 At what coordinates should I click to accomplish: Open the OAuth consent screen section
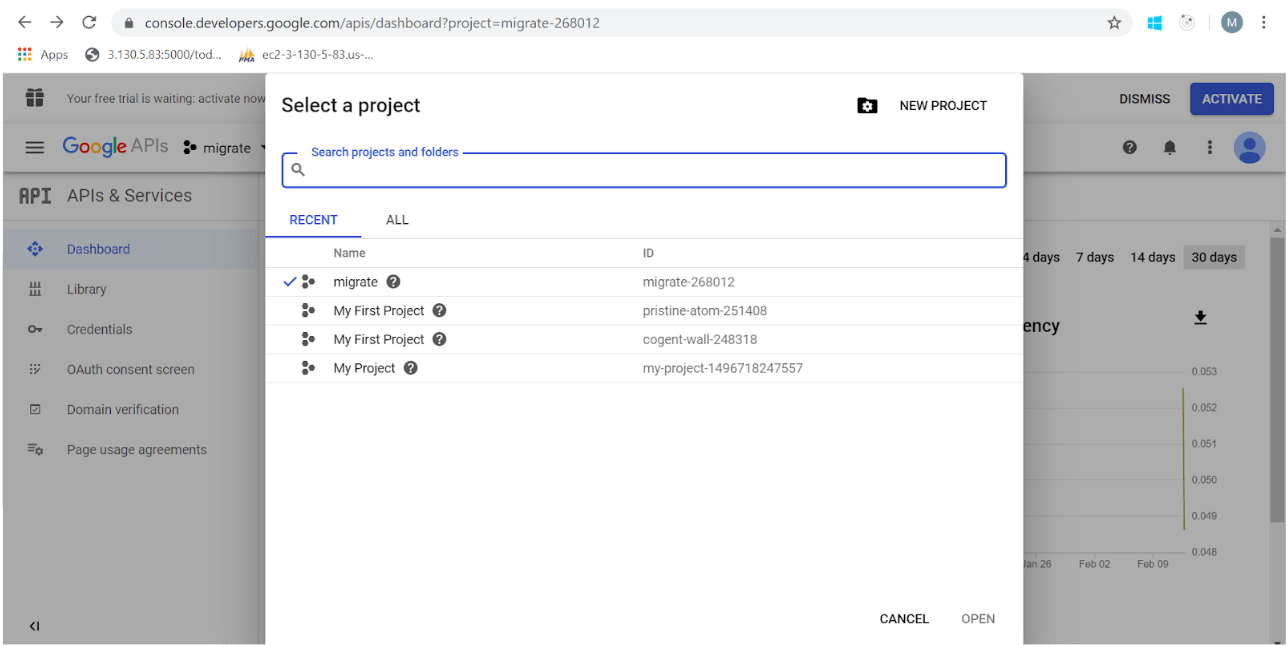124,368
